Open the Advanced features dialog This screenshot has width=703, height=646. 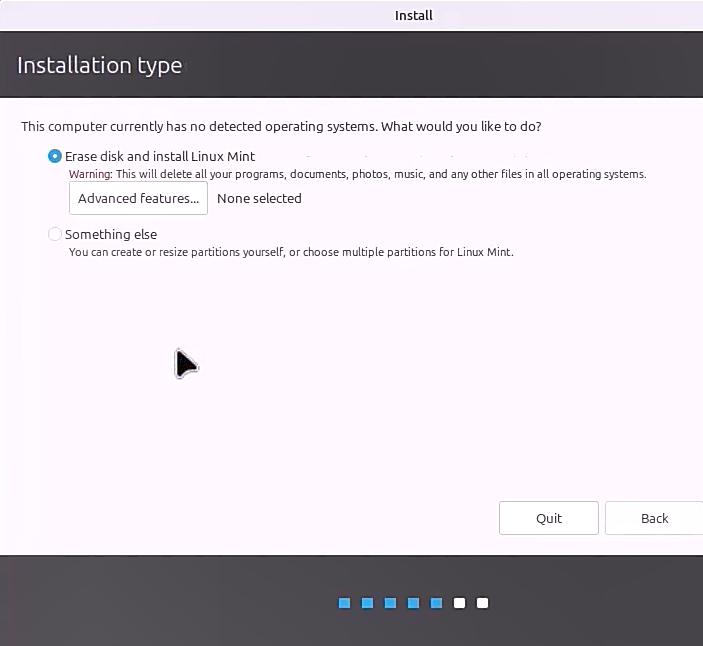point(138,198)
